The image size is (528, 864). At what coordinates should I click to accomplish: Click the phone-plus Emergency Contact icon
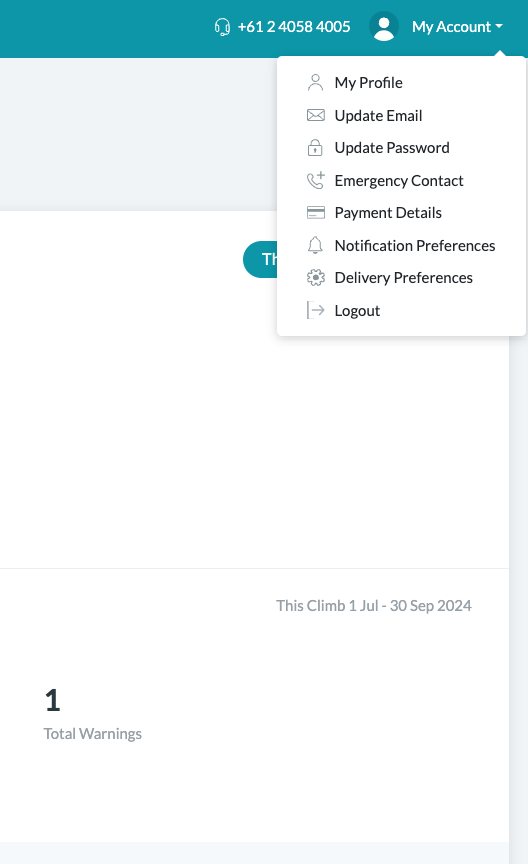pos(316,180)
